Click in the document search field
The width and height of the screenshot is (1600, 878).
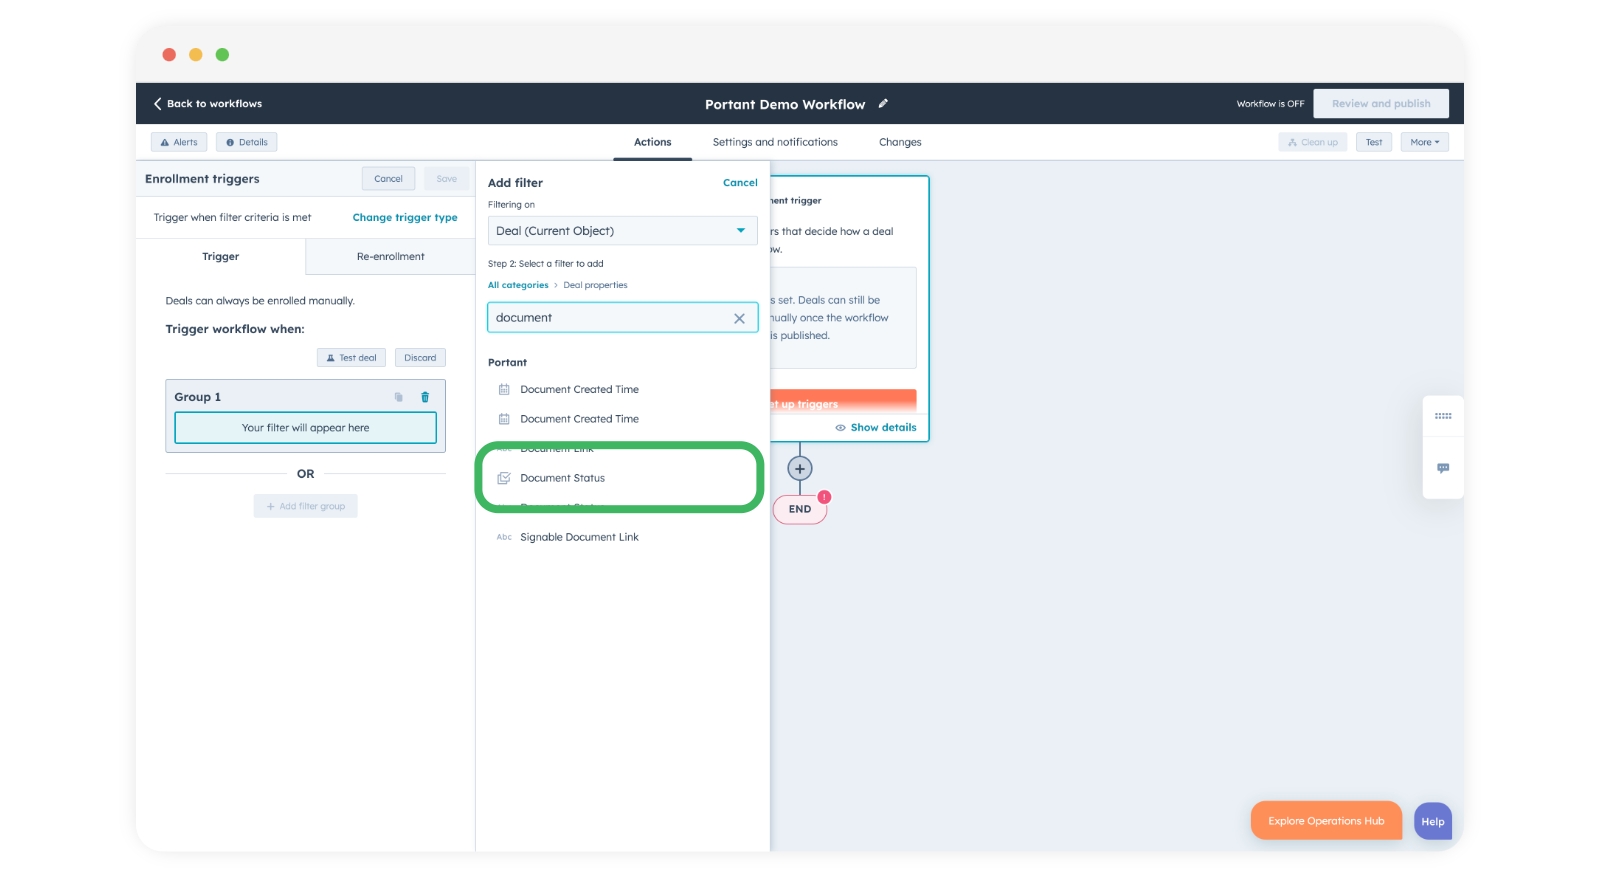tap(610, 318)
